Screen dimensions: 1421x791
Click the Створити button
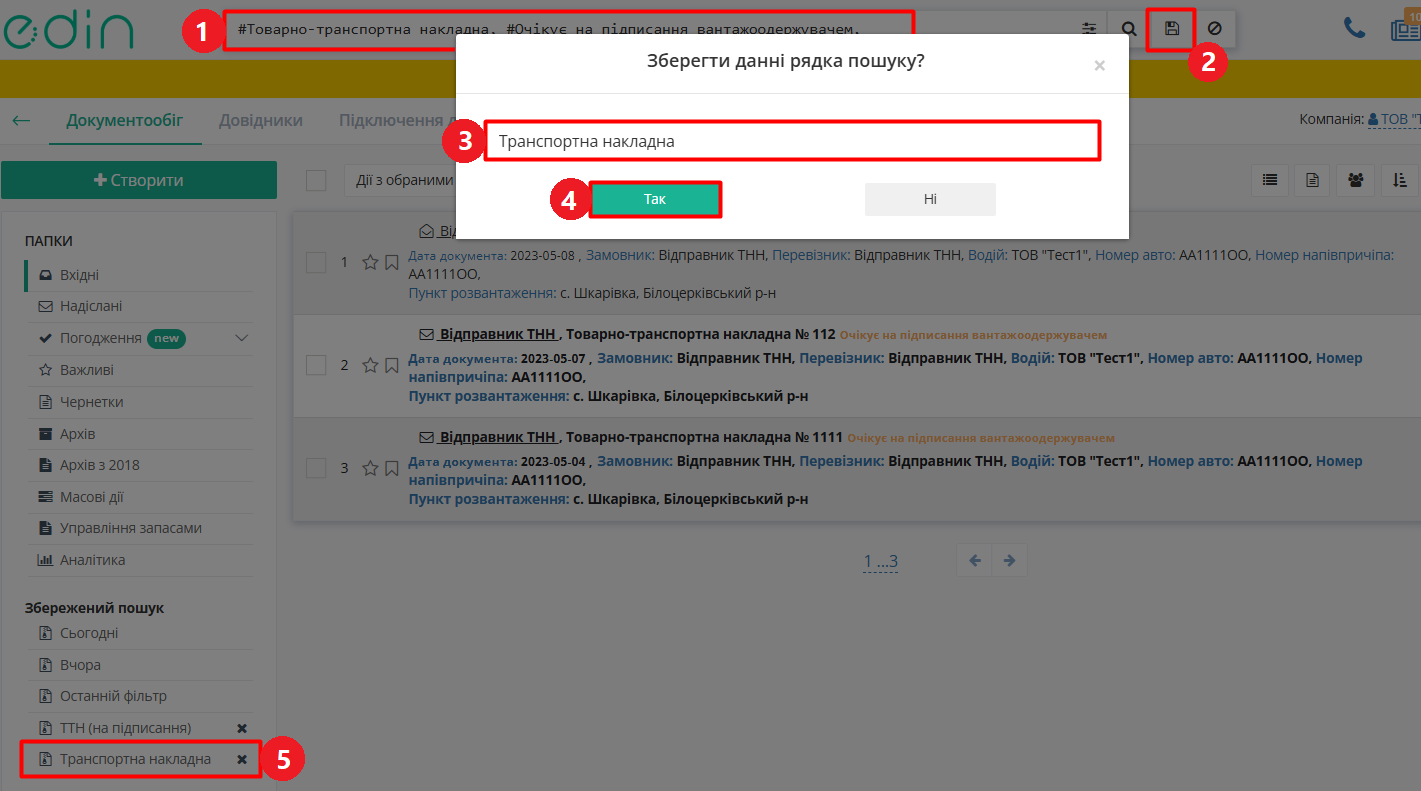[139, 180]
